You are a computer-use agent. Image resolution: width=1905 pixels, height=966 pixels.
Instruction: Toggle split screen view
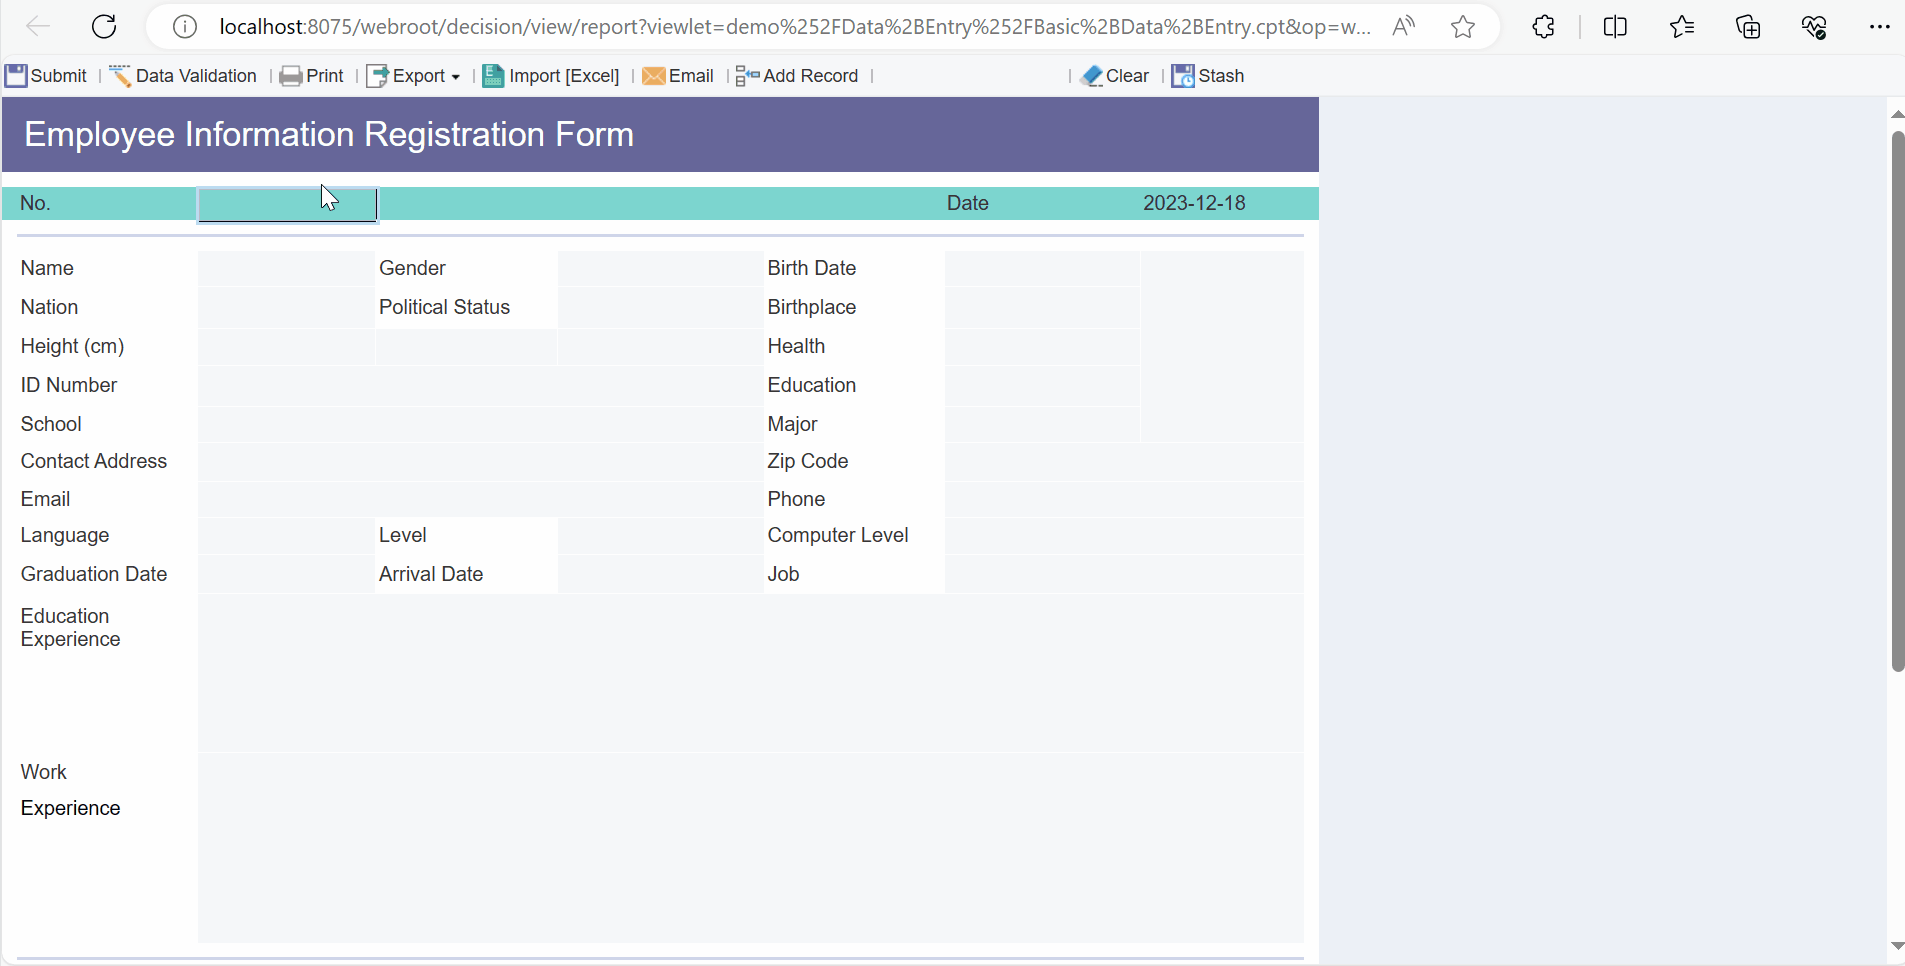1616,26
